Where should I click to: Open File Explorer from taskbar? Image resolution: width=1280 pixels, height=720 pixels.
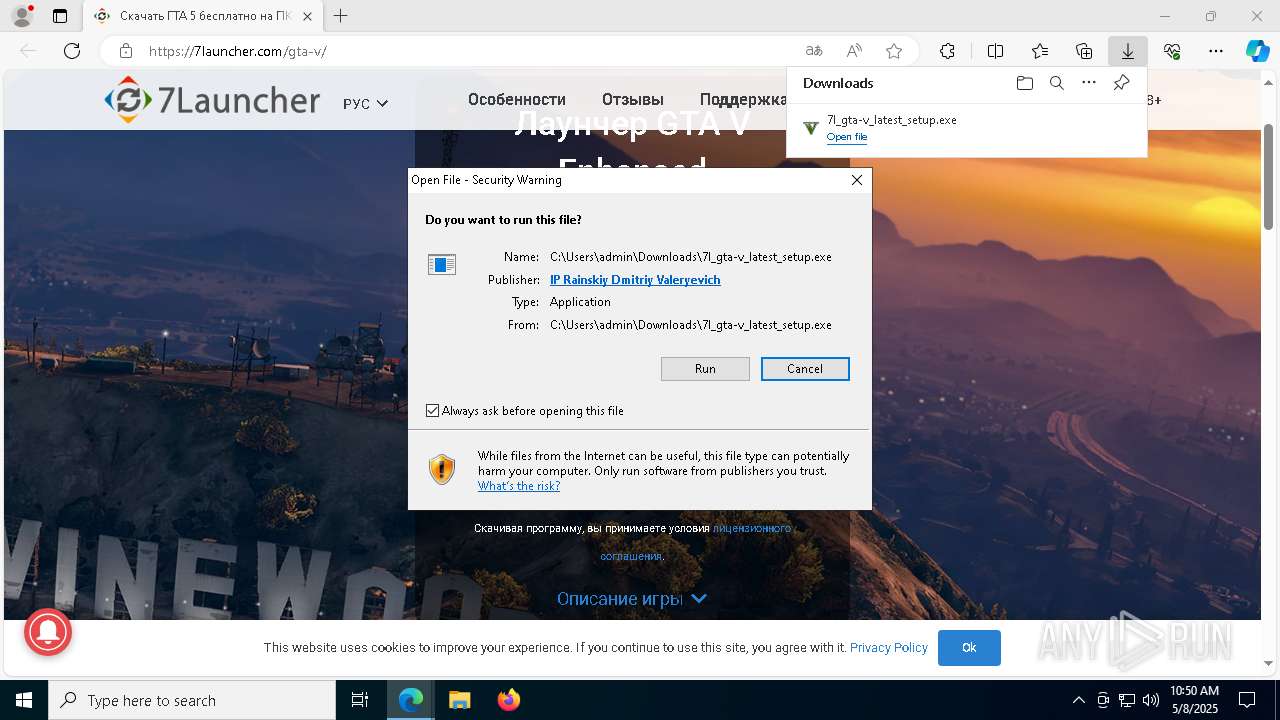point(459,700)
